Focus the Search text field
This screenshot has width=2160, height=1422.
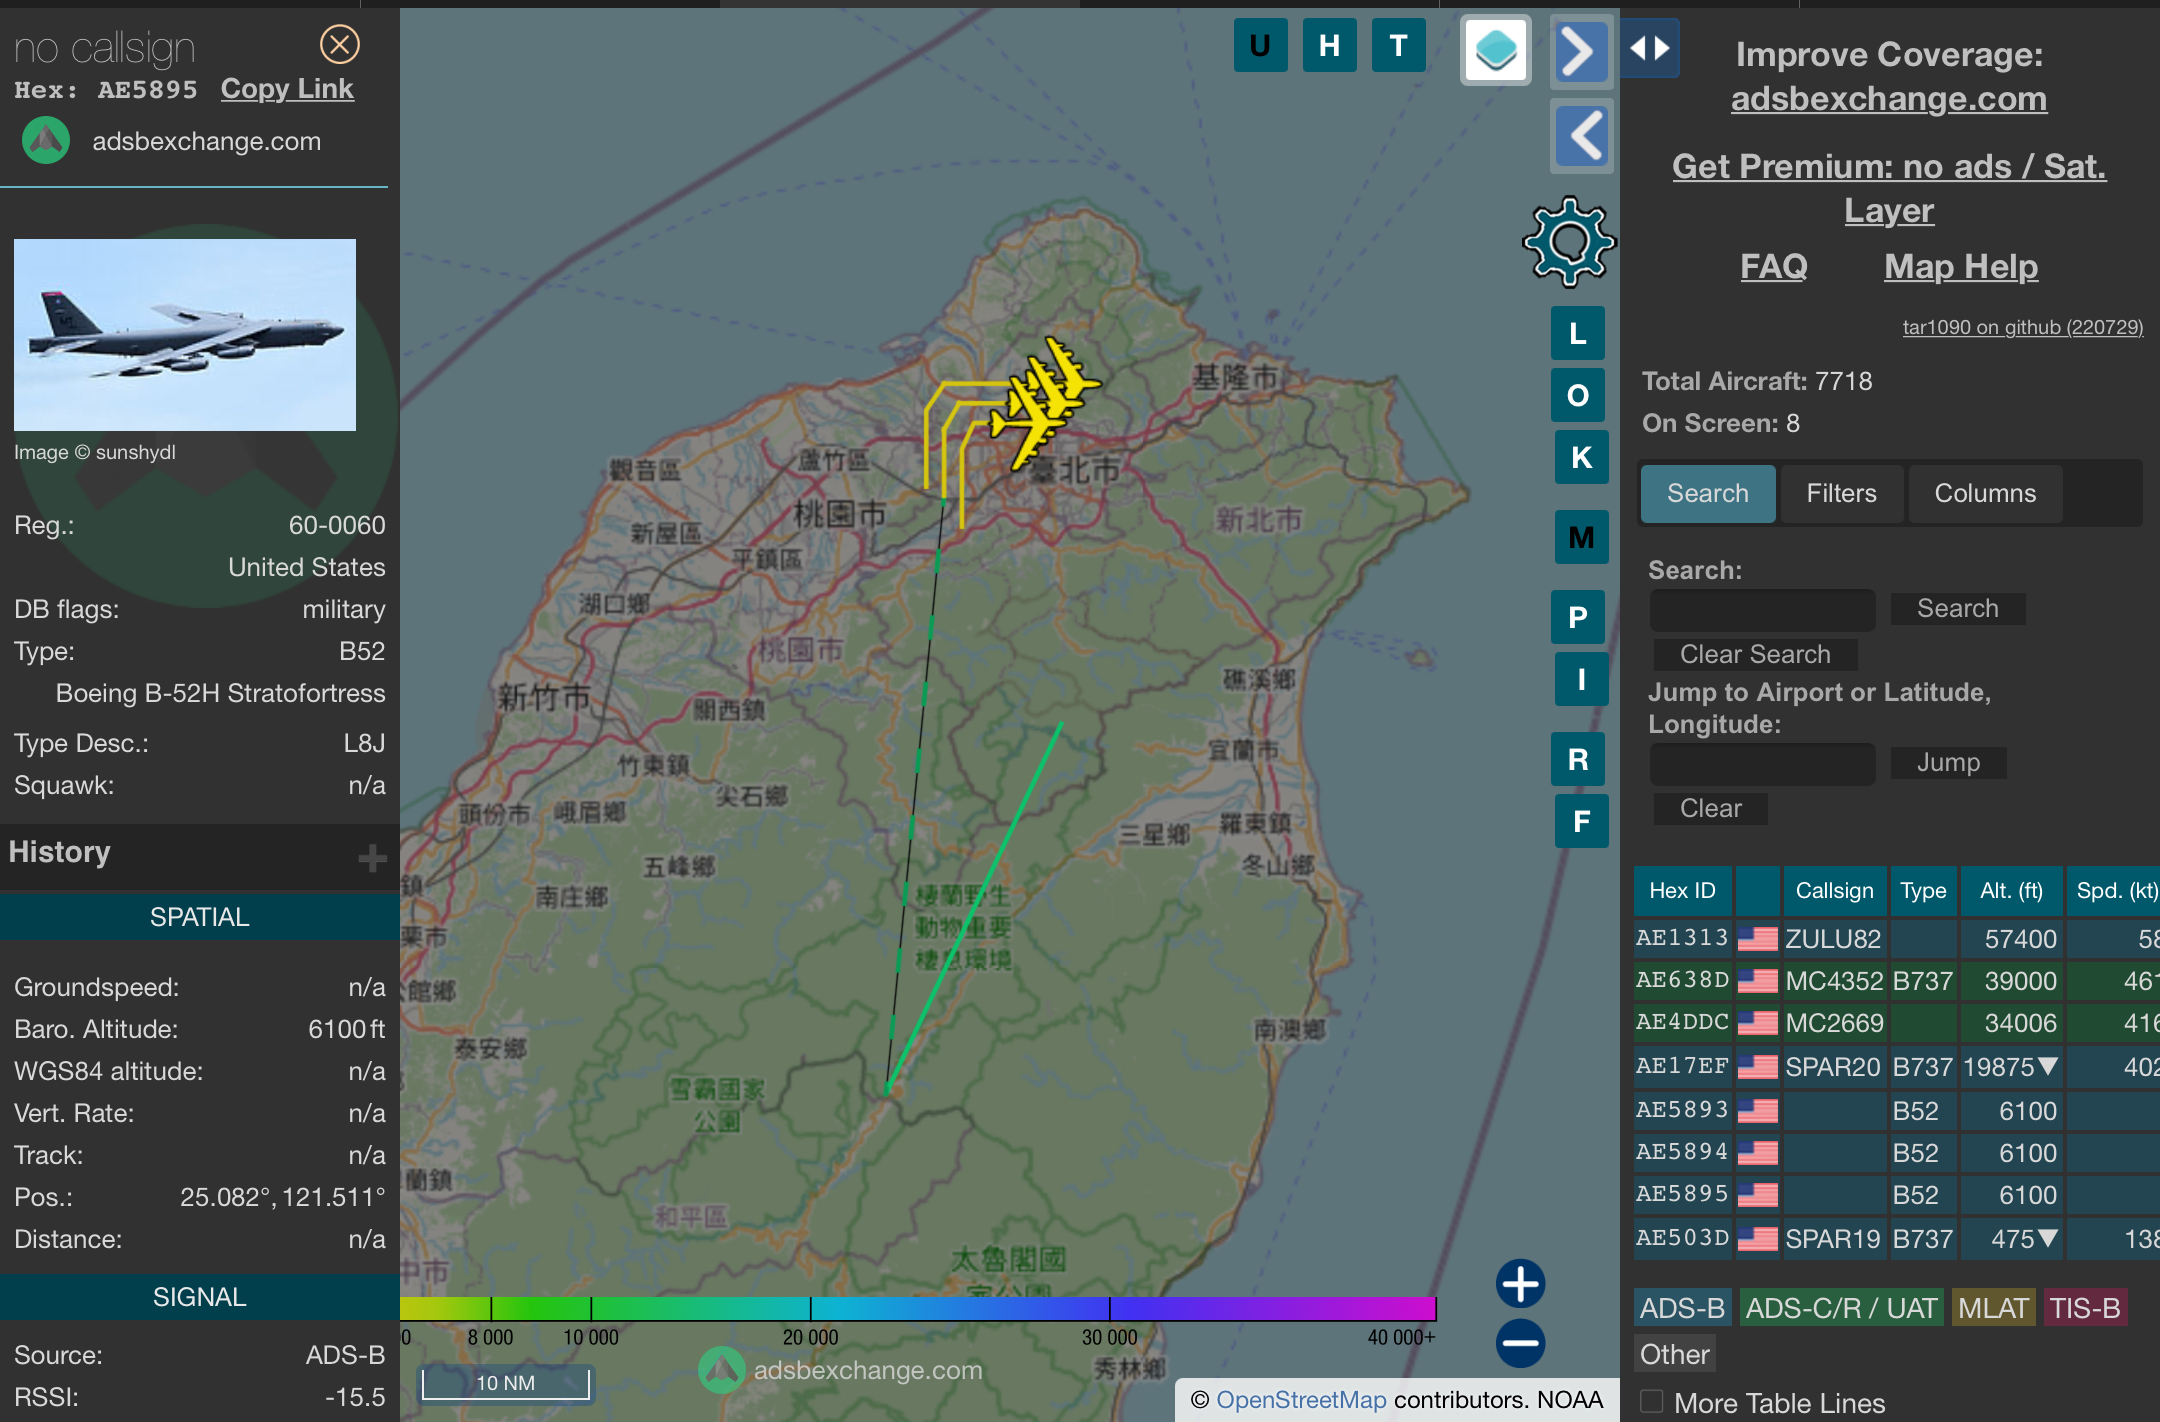tap(1762, 609)
